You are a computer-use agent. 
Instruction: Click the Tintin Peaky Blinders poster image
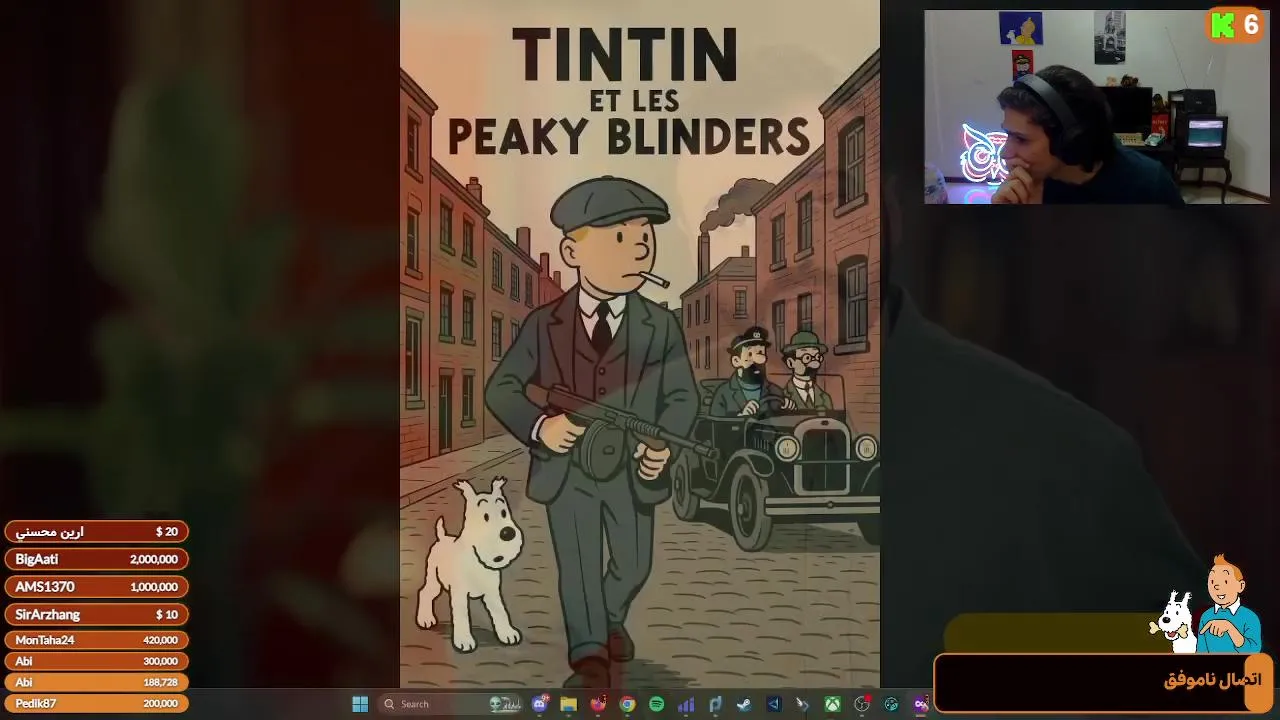point(640,344)
